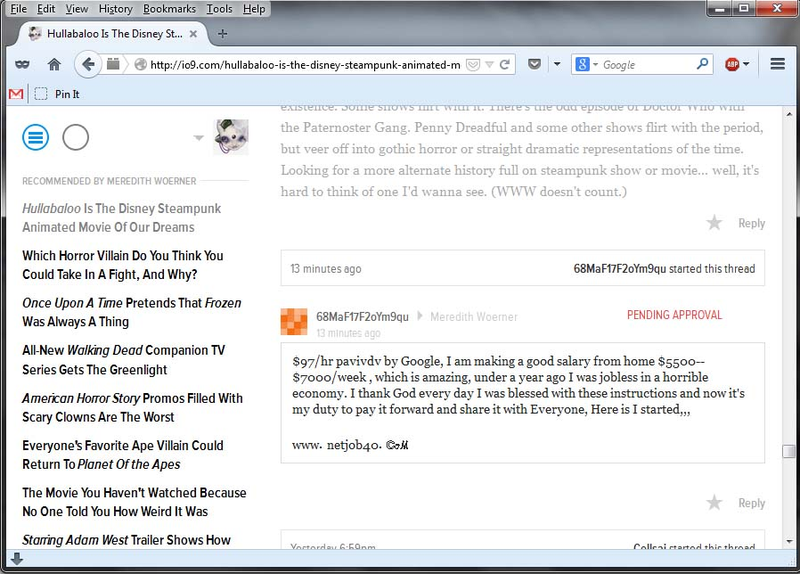
Task: Open Gmail bookmark icon
Action: click(x=16, y=94)
